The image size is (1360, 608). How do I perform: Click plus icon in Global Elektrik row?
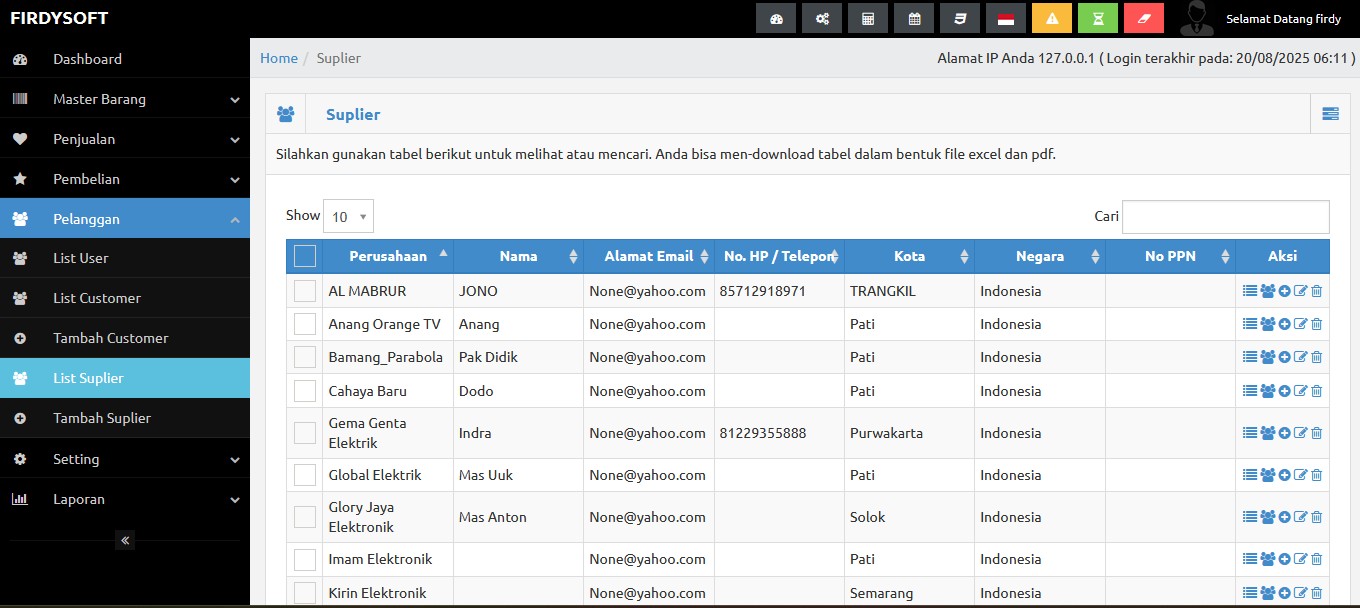point(1284,475)
